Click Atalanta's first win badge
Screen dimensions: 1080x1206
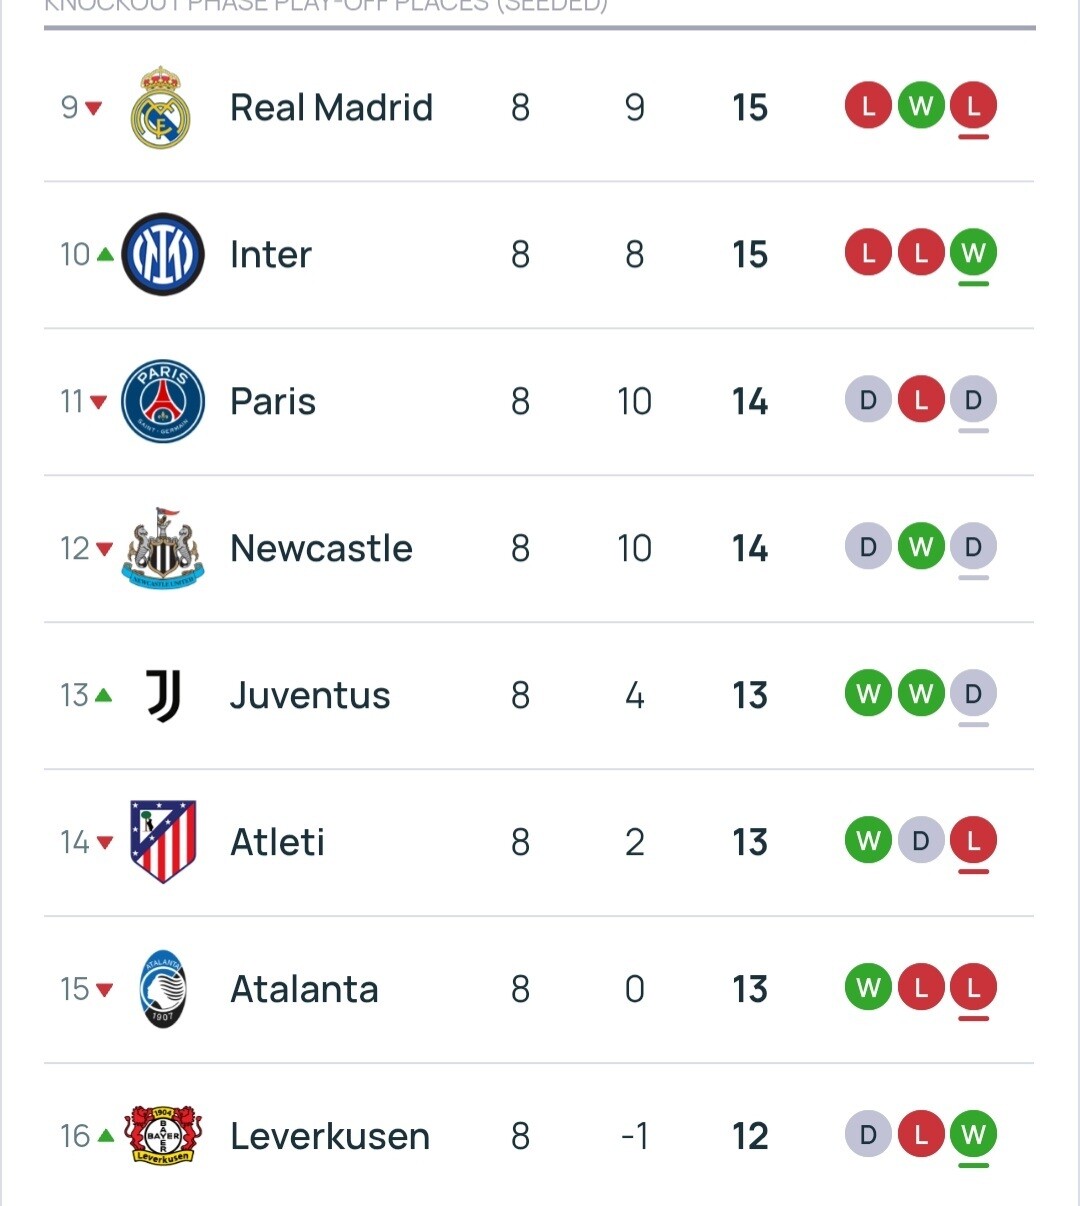click(x=868, y=988)
